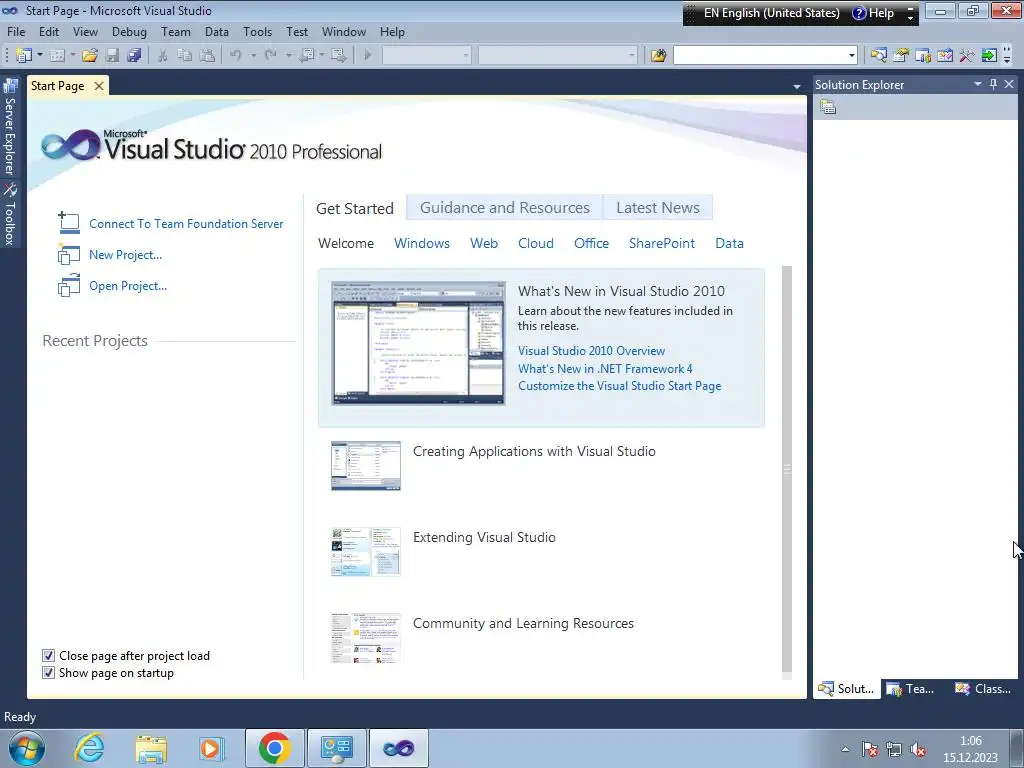Click the Start Debugging play icon
The height and width of the screenshot is (768, 1024).
point(368,56)
